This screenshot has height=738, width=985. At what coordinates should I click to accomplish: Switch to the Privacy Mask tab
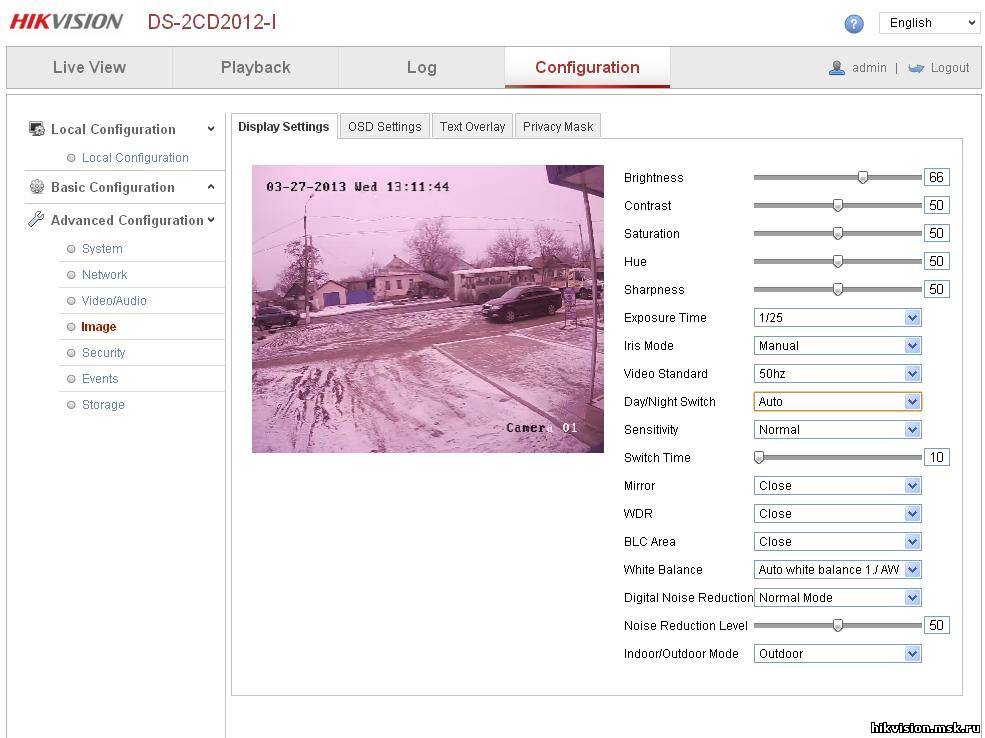point(558,126)
